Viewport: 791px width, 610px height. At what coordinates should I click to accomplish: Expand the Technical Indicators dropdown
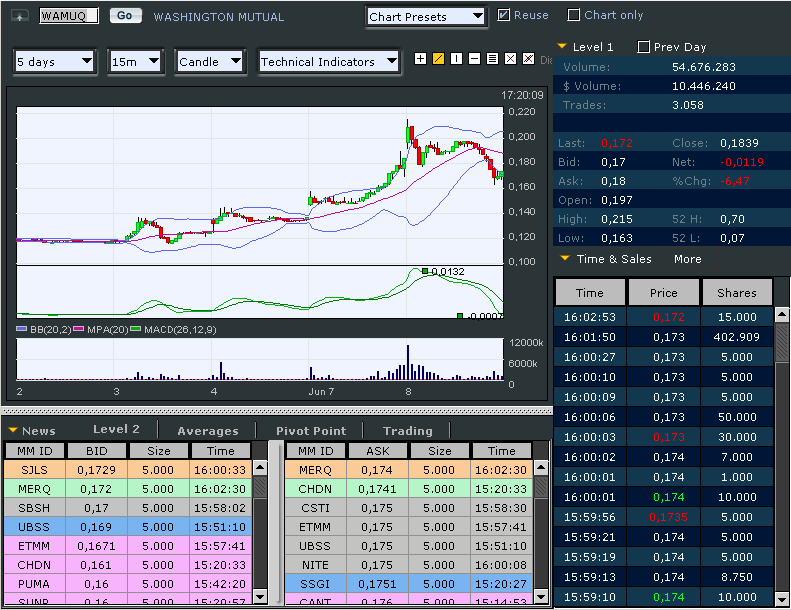tap(328, 61)
